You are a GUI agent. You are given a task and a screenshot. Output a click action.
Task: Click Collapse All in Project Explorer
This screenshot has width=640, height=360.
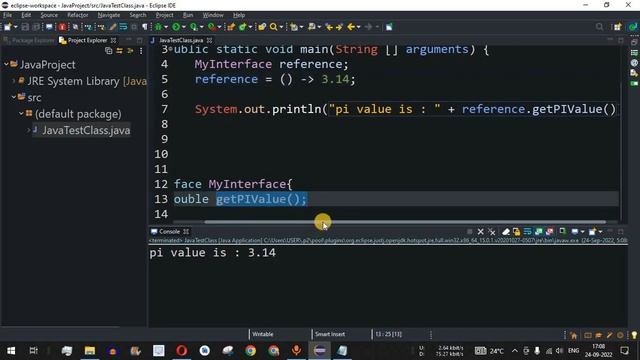109,51
